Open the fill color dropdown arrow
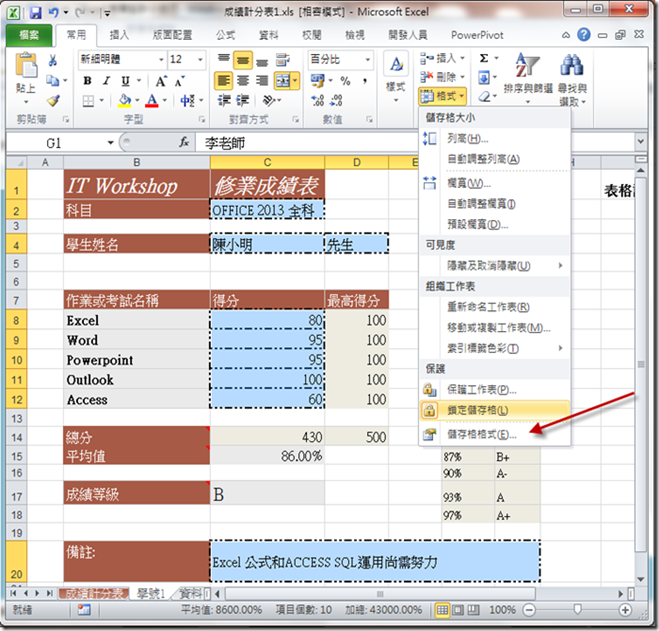This screenshot has height=631, width=659. (x=137, y=101)
